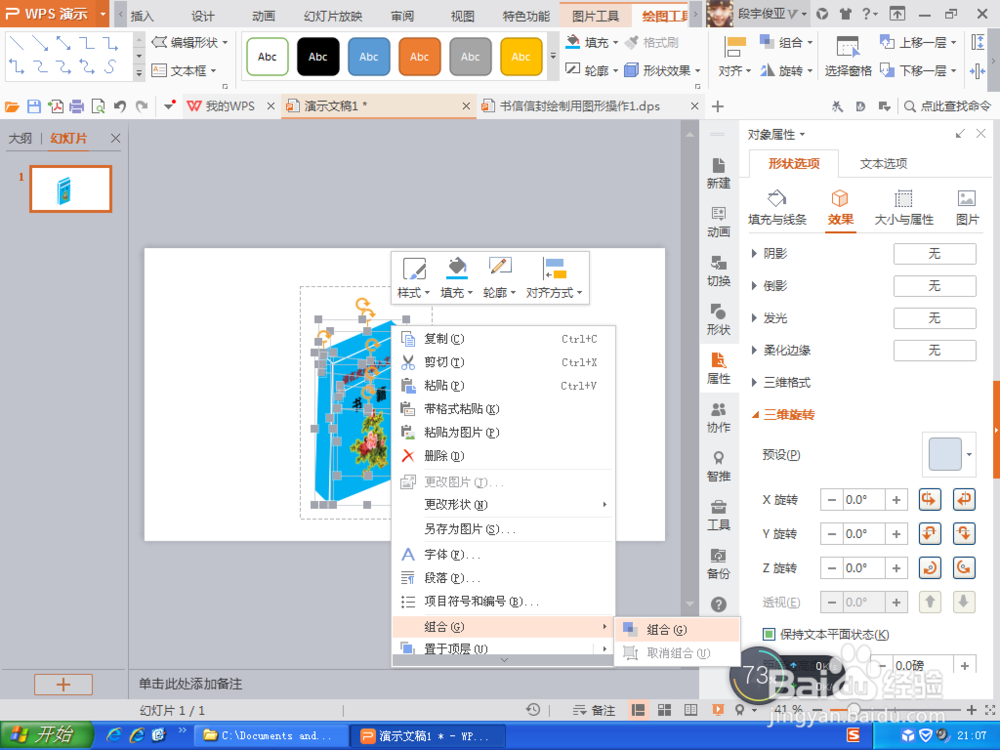Screen dimensions: 1000x750
Task: Click Internet Explorer taskbar icon
Action: [114, 735]
